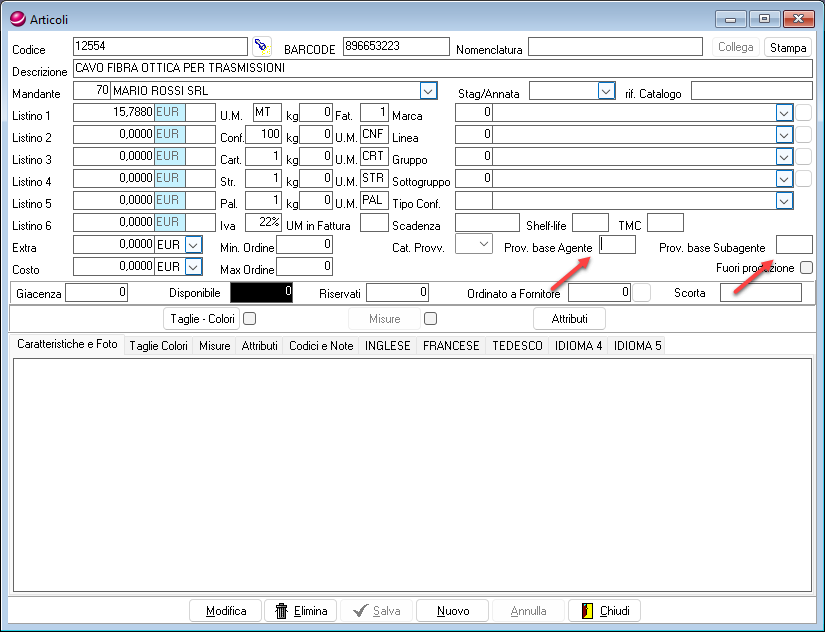The image size is (825, 632).
Task: Switch to the Taglie Colori tab
Action: [158, 346]
